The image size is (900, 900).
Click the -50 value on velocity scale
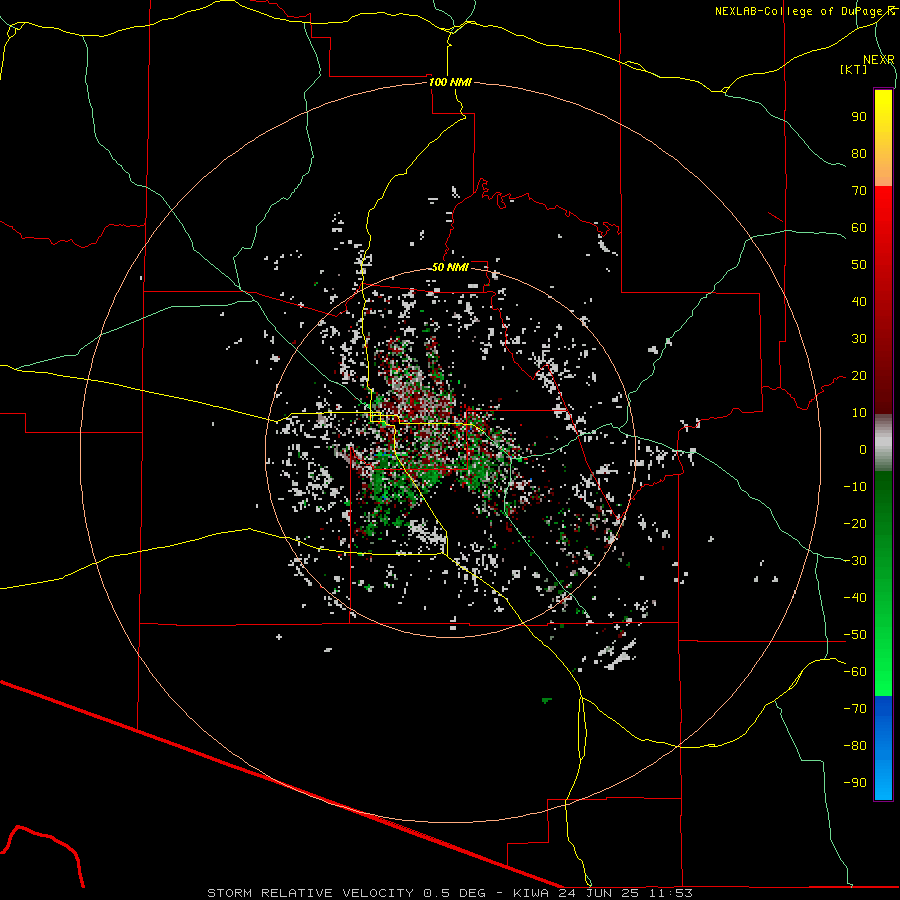click(855, 635)
